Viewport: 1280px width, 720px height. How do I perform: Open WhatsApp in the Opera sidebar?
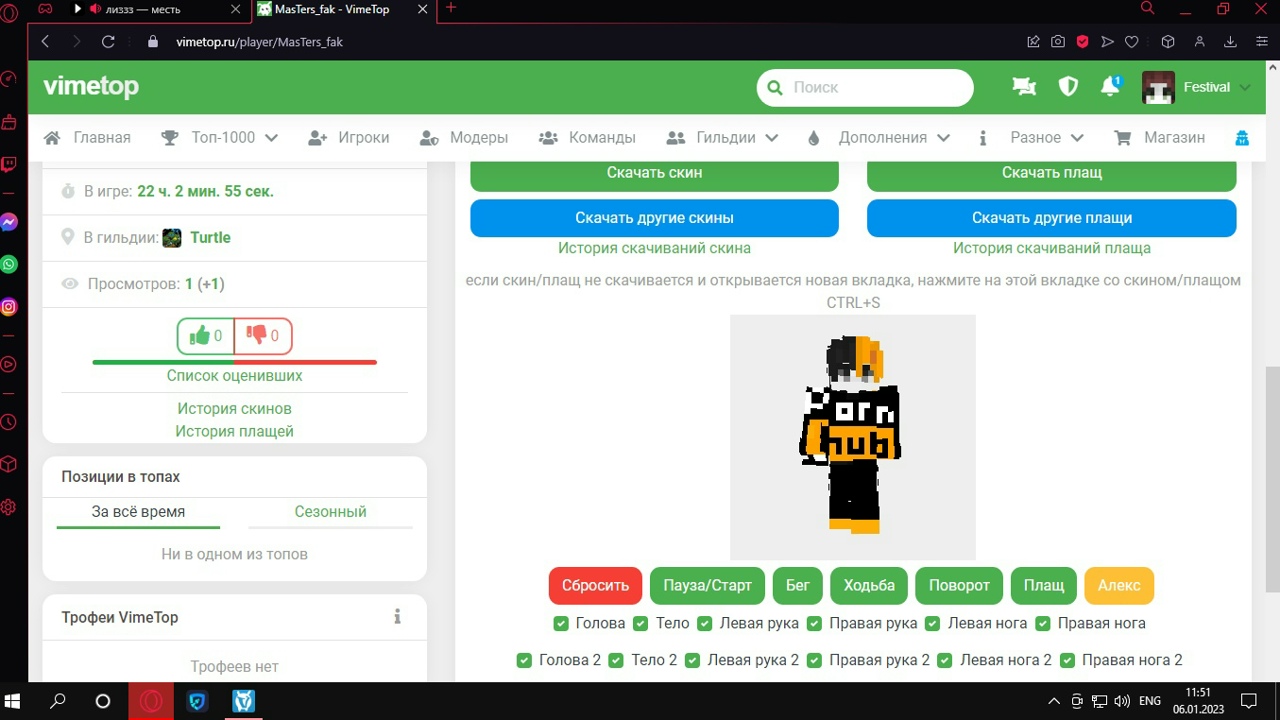pos(9,265)
